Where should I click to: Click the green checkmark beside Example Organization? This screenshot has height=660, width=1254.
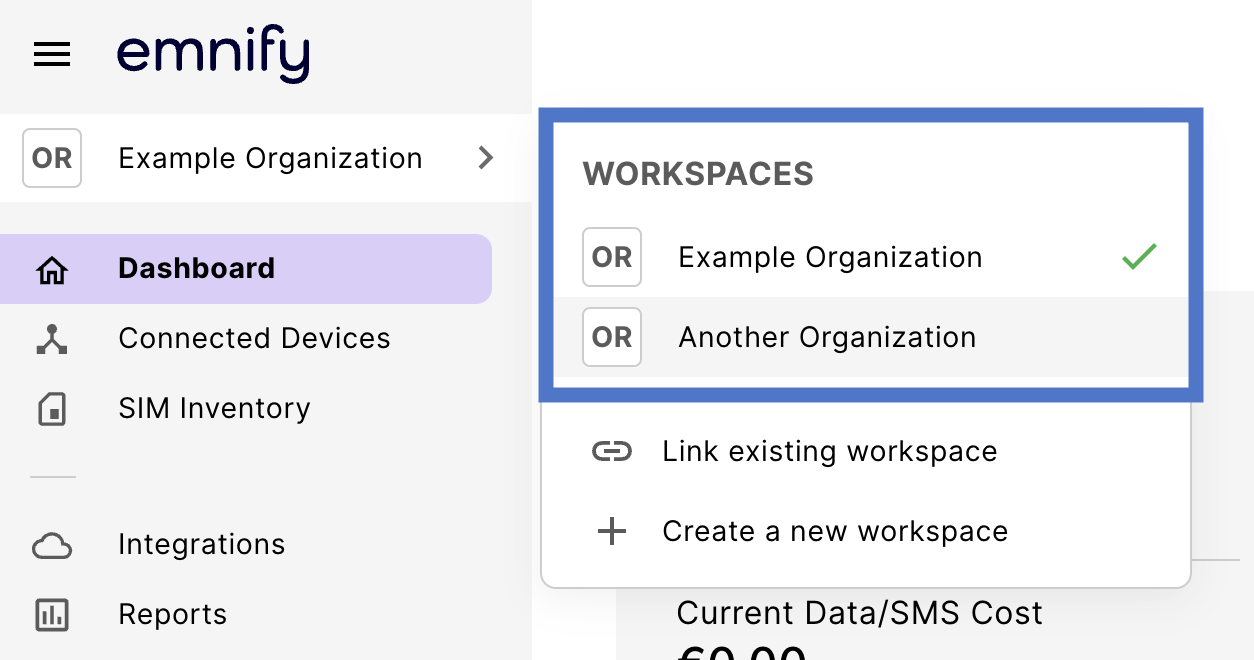(1139, 257)
